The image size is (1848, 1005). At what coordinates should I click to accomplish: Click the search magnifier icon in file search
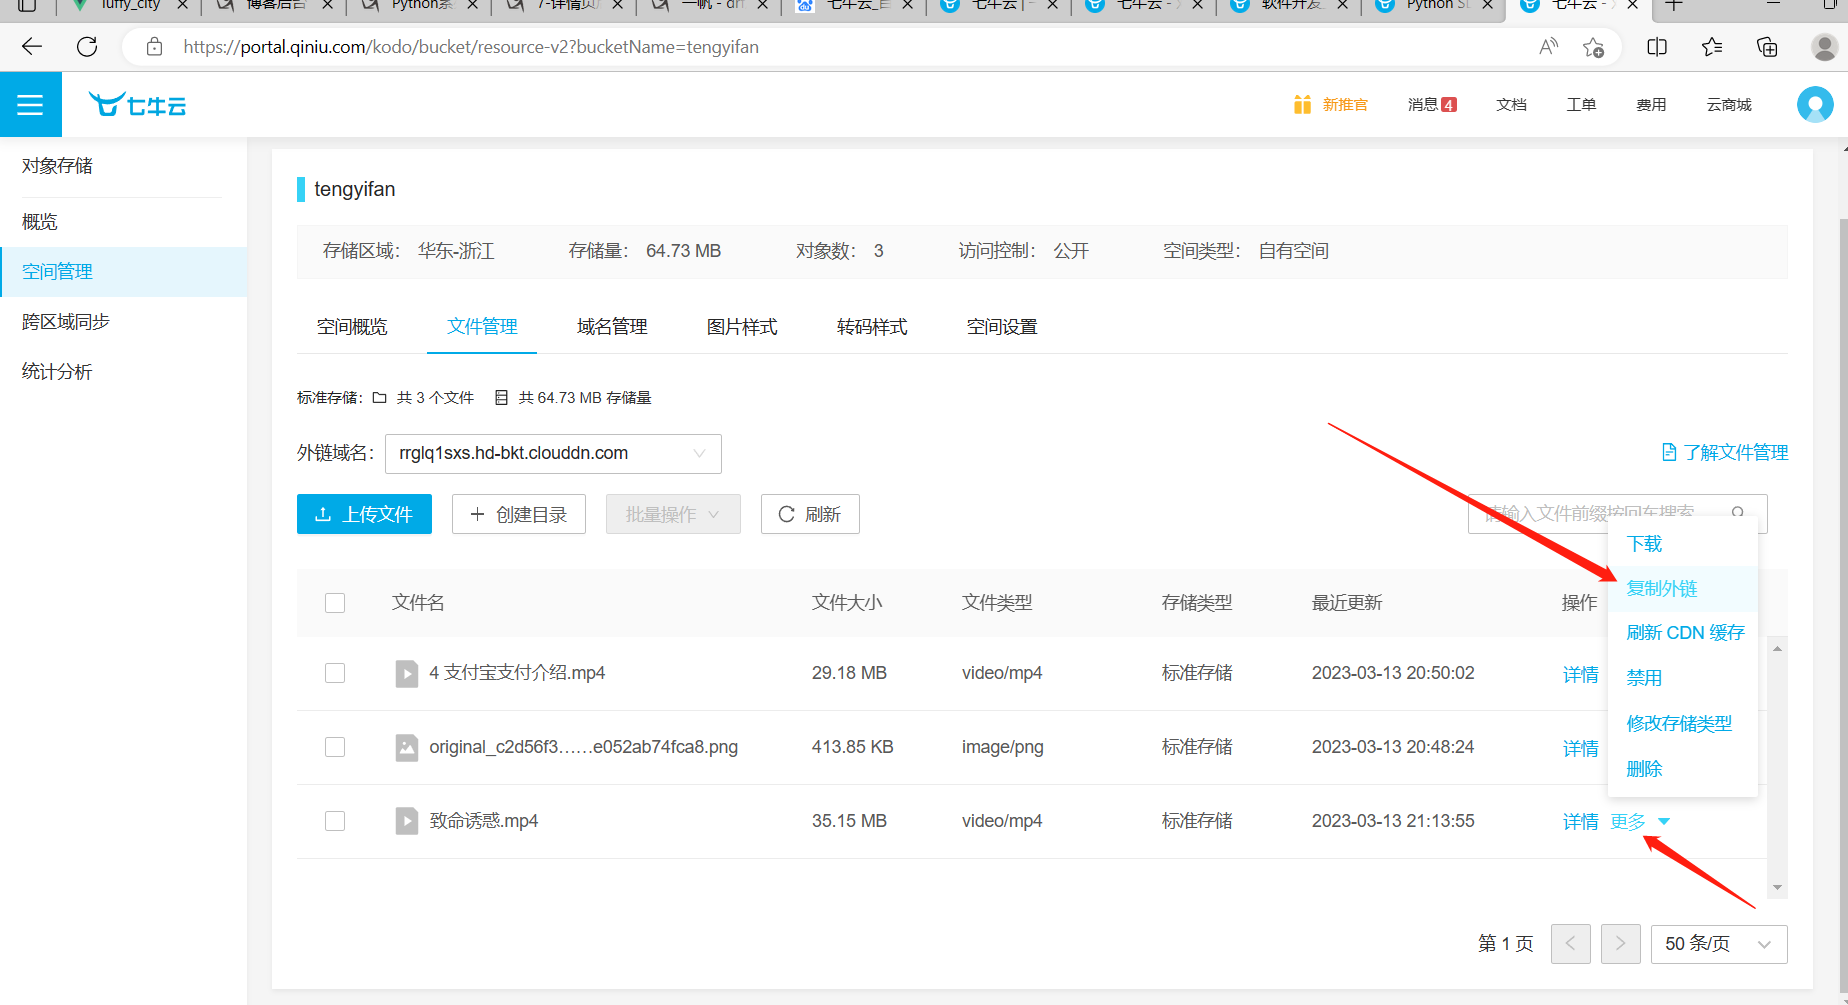point(1738,513)
